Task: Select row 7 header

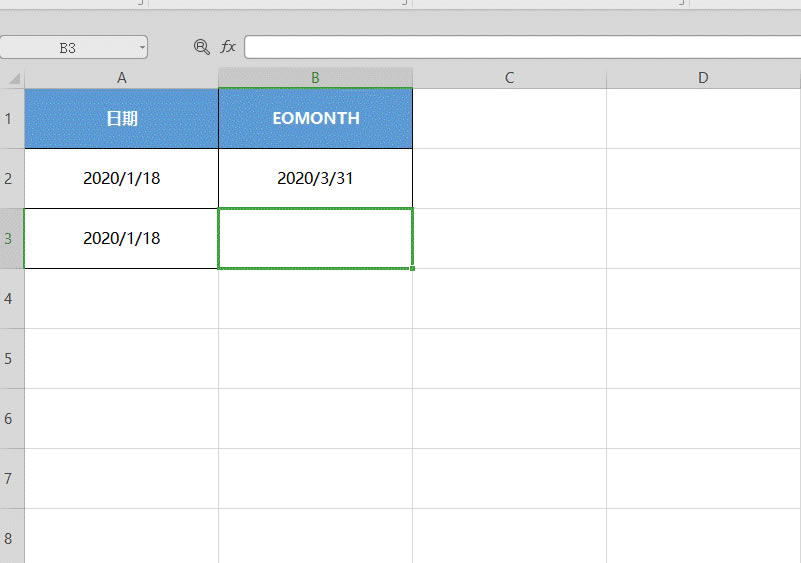Action: pos(11,478)
